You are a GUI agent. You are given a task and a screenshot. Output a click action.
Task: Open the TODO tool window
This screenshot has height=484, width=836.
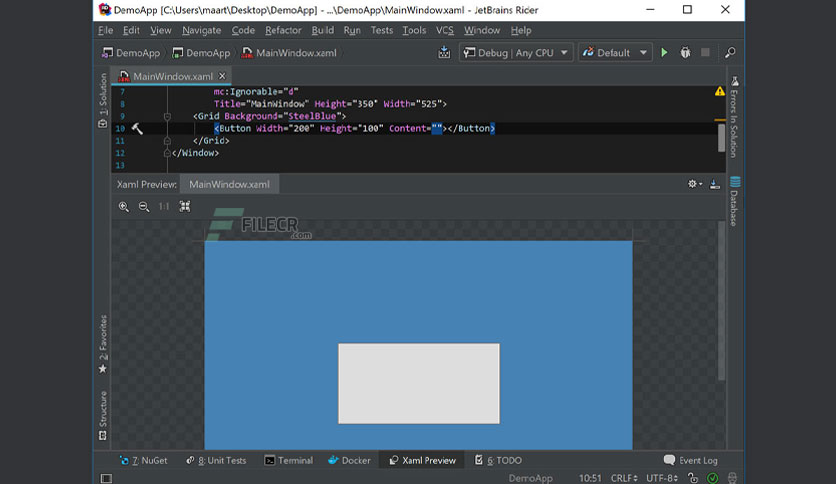coord(498,461)
